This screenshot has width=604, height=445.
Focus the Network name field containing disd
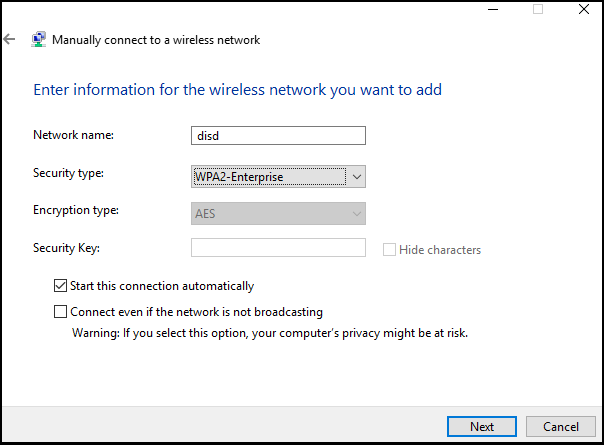click(278, 136)
